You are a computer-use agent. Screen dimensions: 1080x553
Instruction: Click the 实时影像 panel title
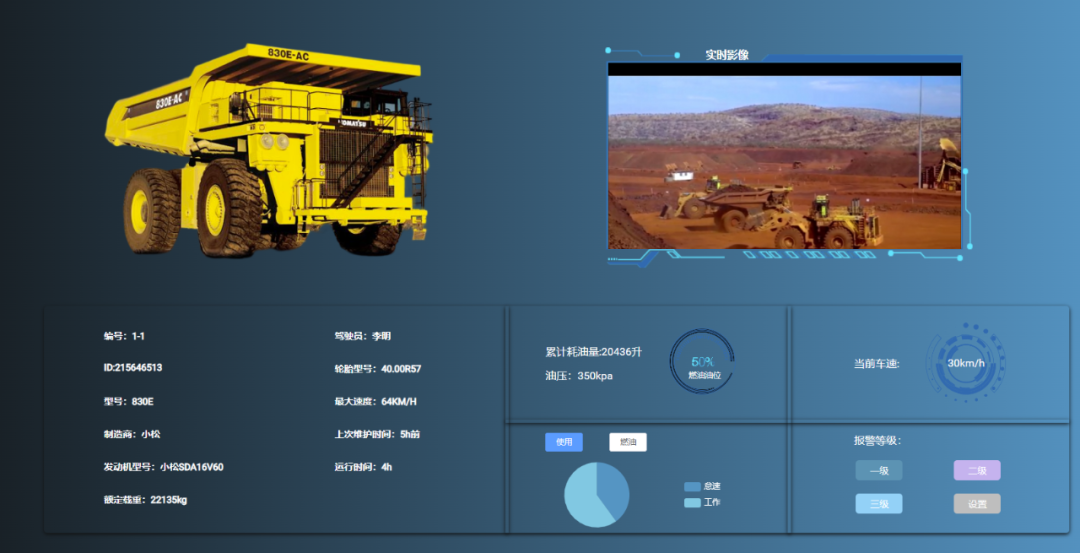point(727,55)
